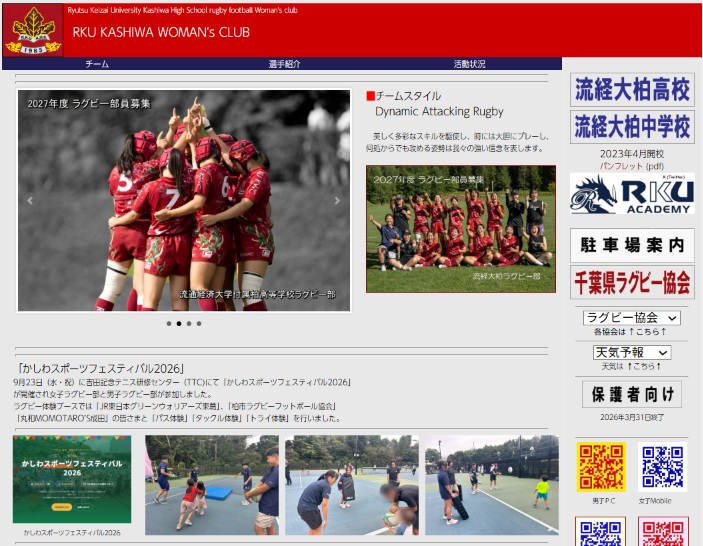Image resolution: width=703 pixels, height=546 pixels.
Task: Open the green かしわスポーツフェスティバル2026 poster thumbnail
Action: 72,479
